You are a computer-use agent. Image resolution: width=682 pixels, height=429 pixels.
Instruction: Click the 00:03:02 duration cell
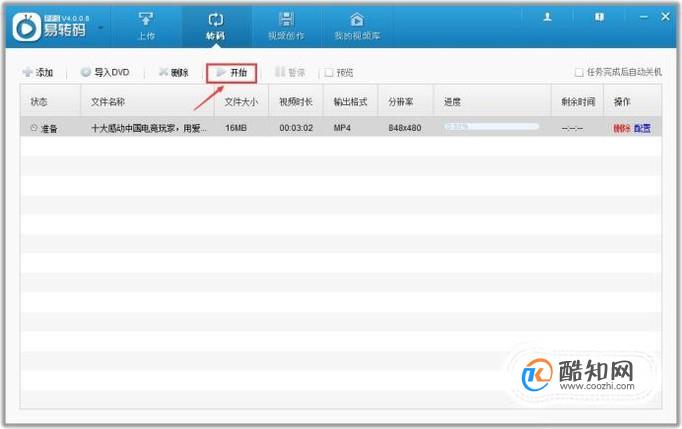point(296,128)
